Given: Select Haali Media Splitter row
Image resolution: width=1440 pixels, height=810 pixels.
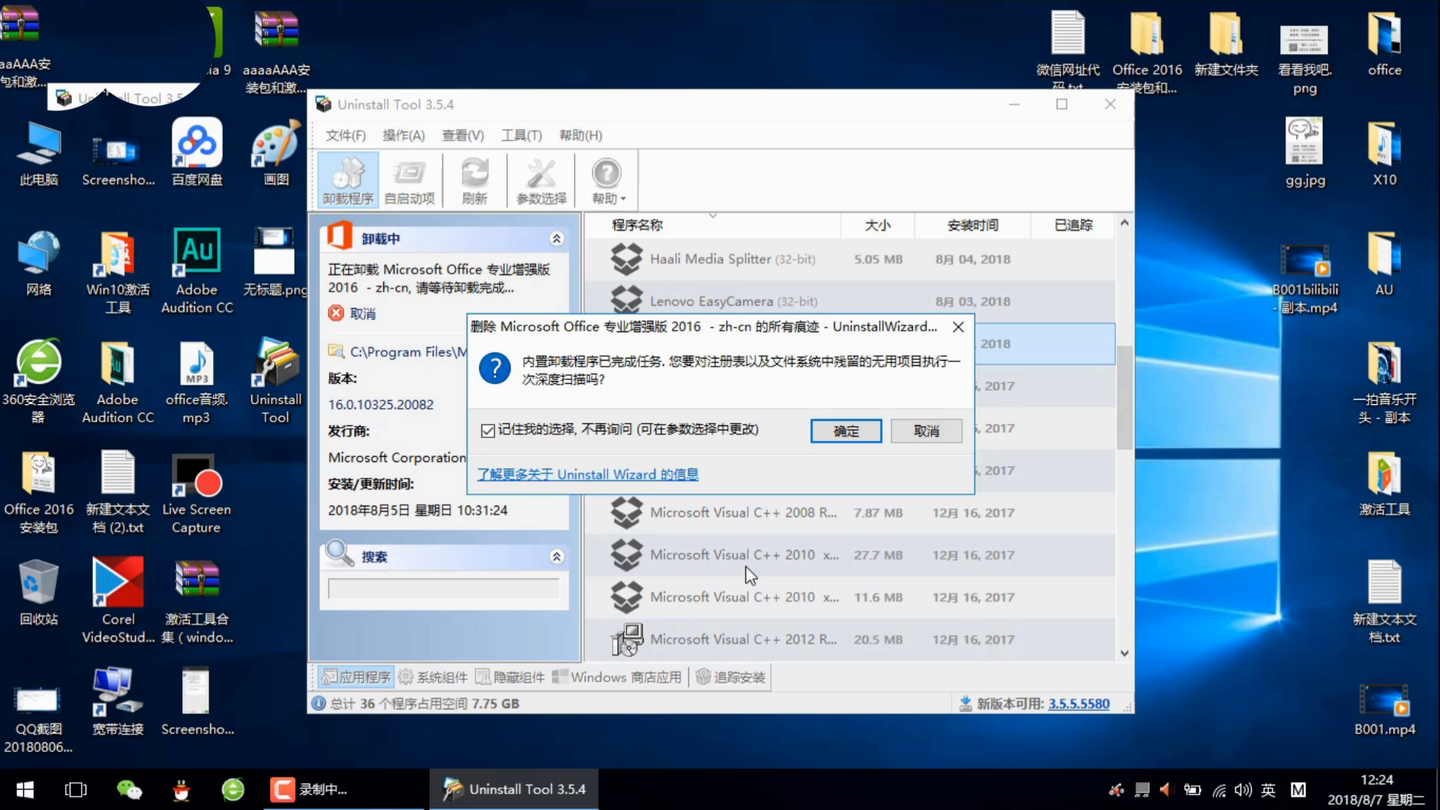Looking at the screenshot, I should pyautogui.click(x=849, y=259).
